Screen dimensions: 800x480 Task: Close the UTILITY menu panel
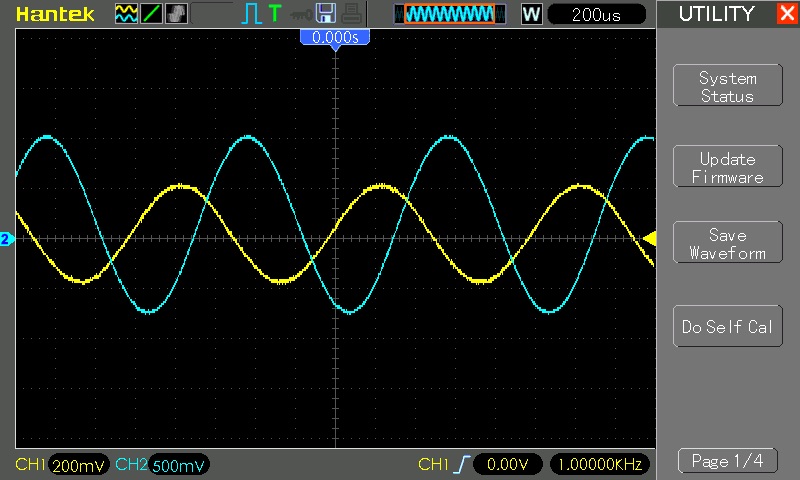pos(788,13)
